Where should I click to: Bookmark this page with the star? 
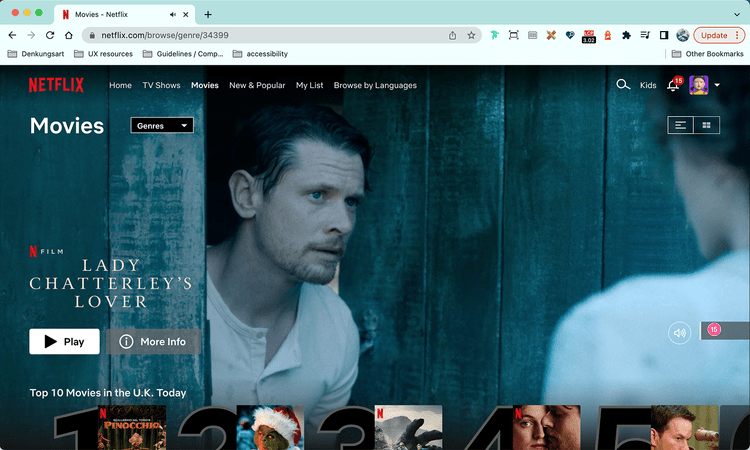[x=471, y=35]
